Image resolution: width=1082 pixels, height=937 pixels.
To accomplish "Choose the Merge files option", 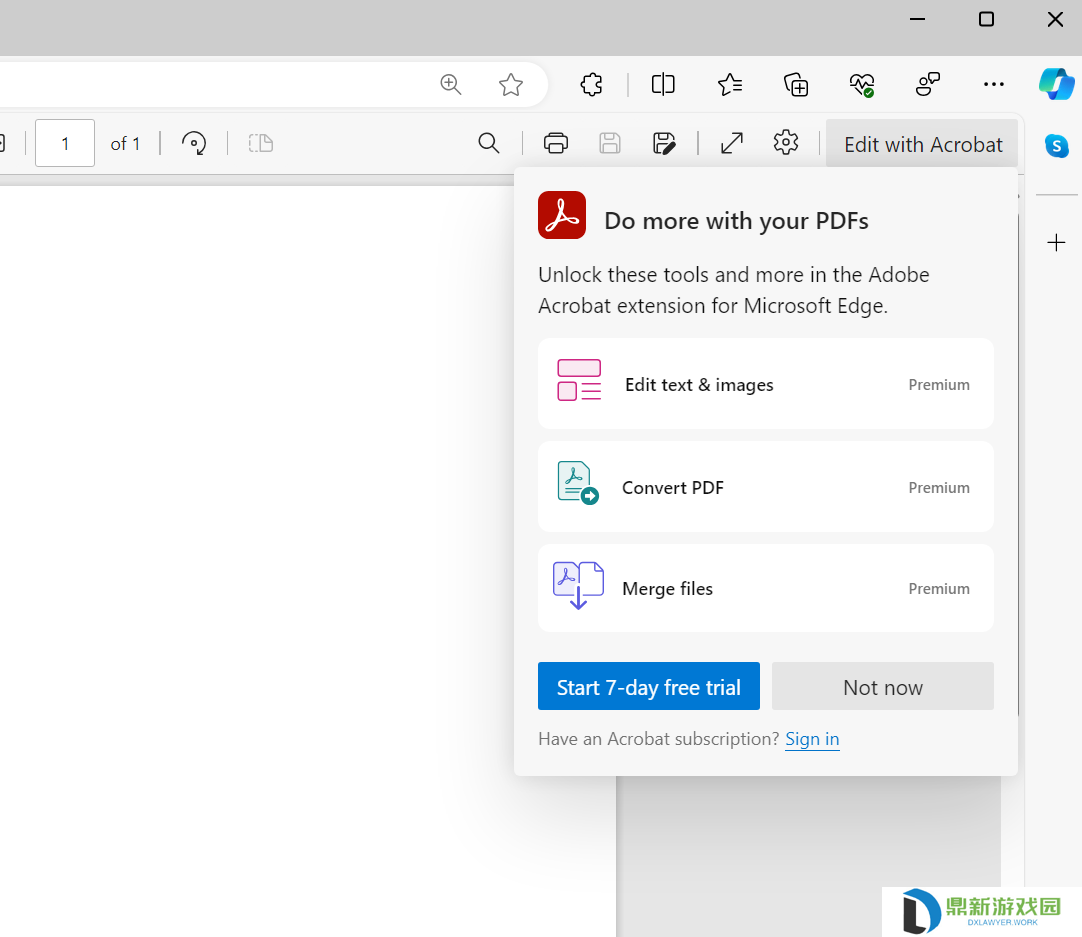I will click(x=765, y=588).
